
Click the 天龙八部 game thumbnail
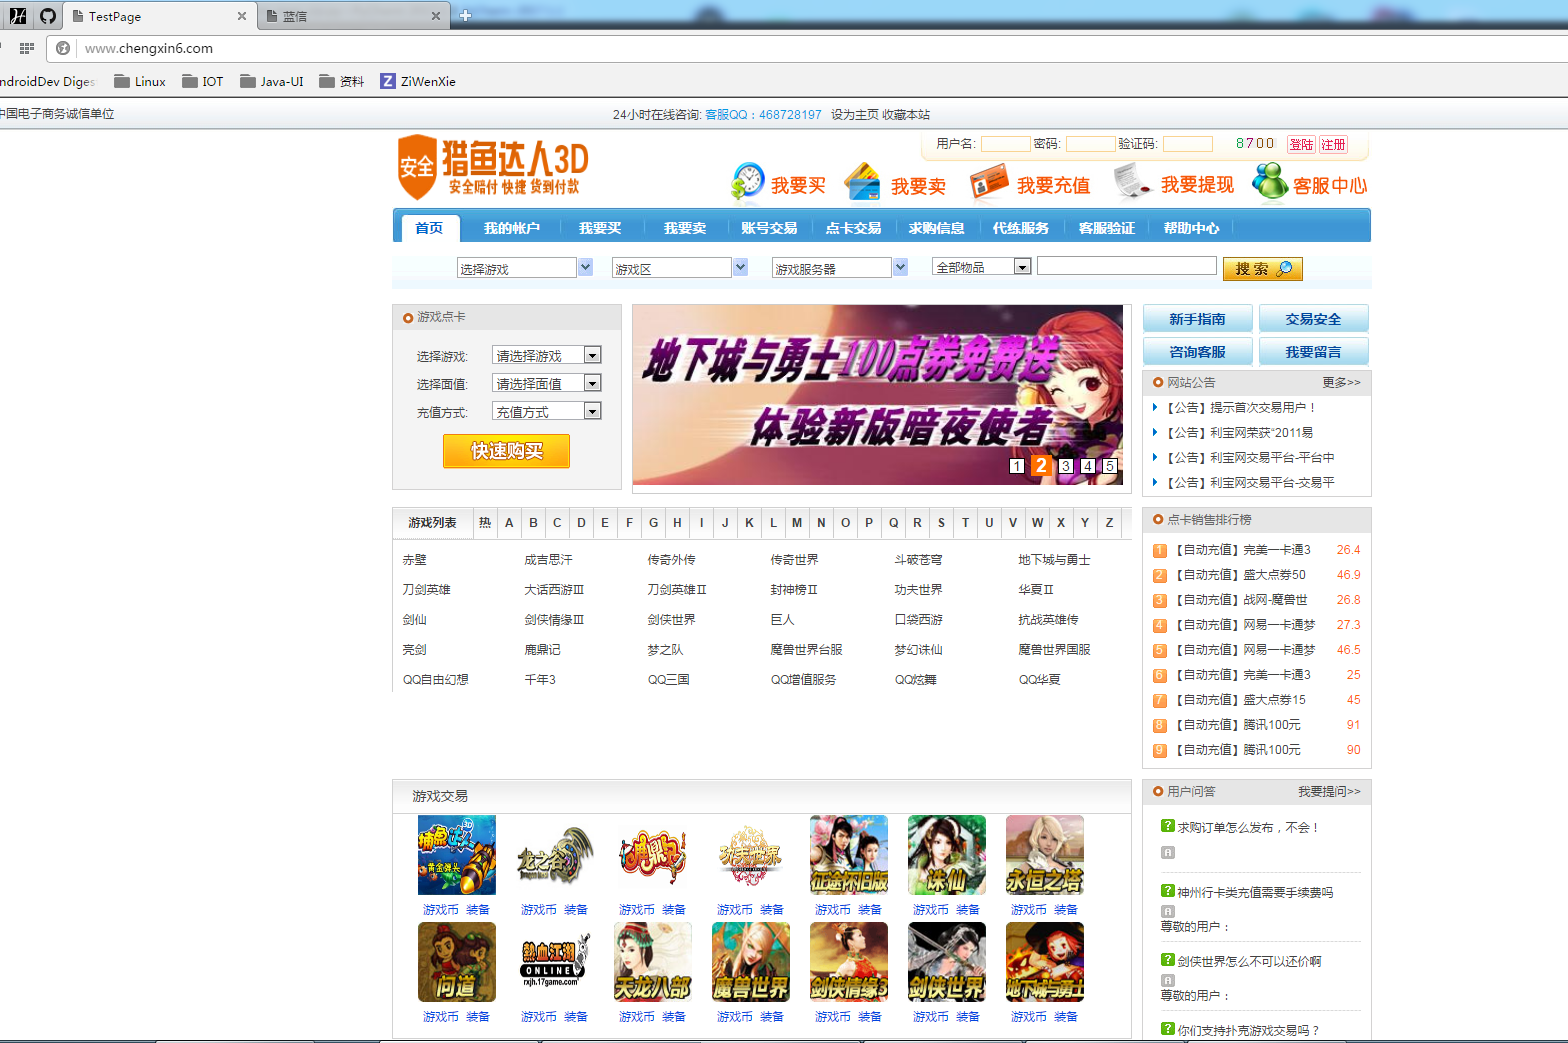tap(653, 962)
